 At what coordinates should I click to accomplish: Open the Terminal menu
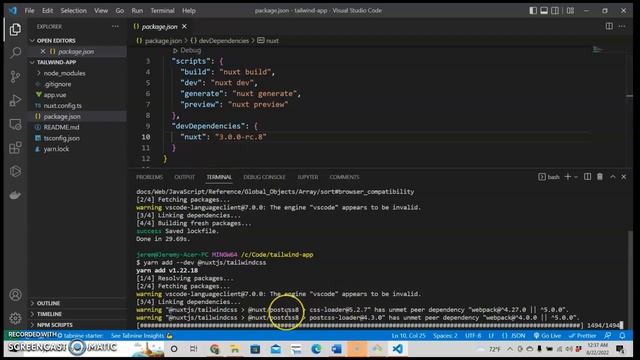point(162,11)
